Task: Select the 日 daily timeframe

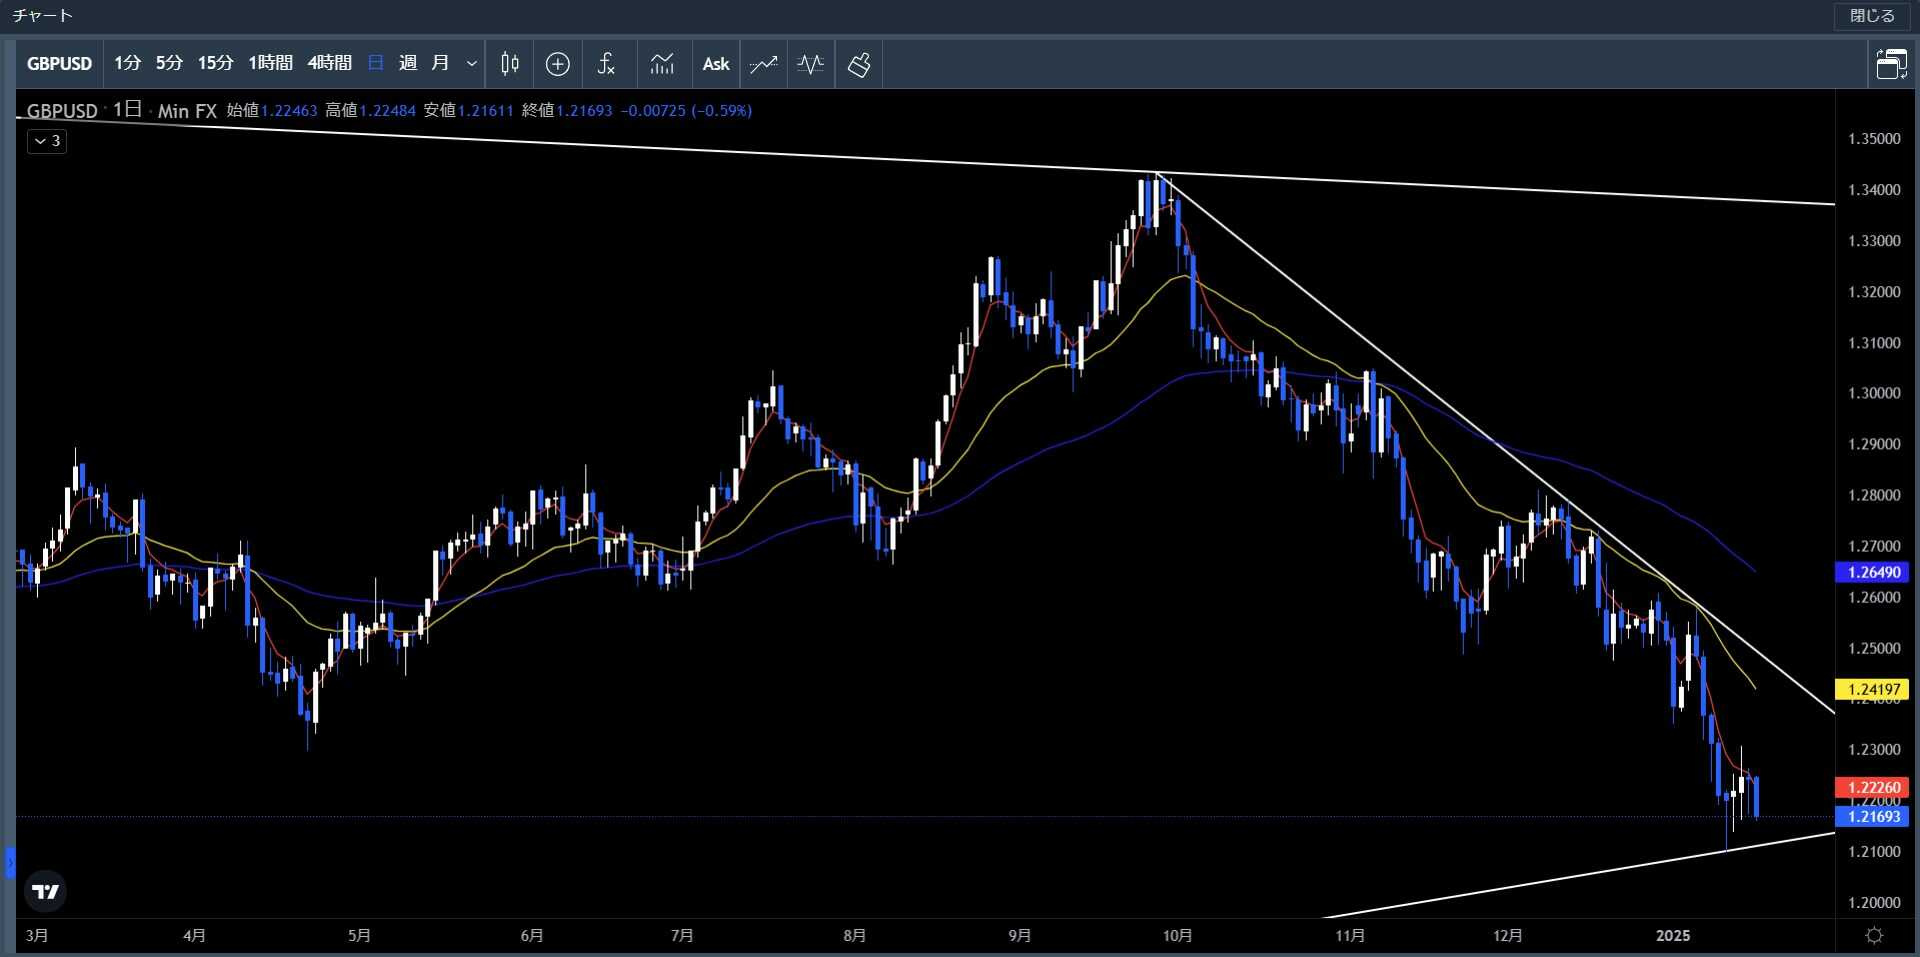Action: coord(376,63)
